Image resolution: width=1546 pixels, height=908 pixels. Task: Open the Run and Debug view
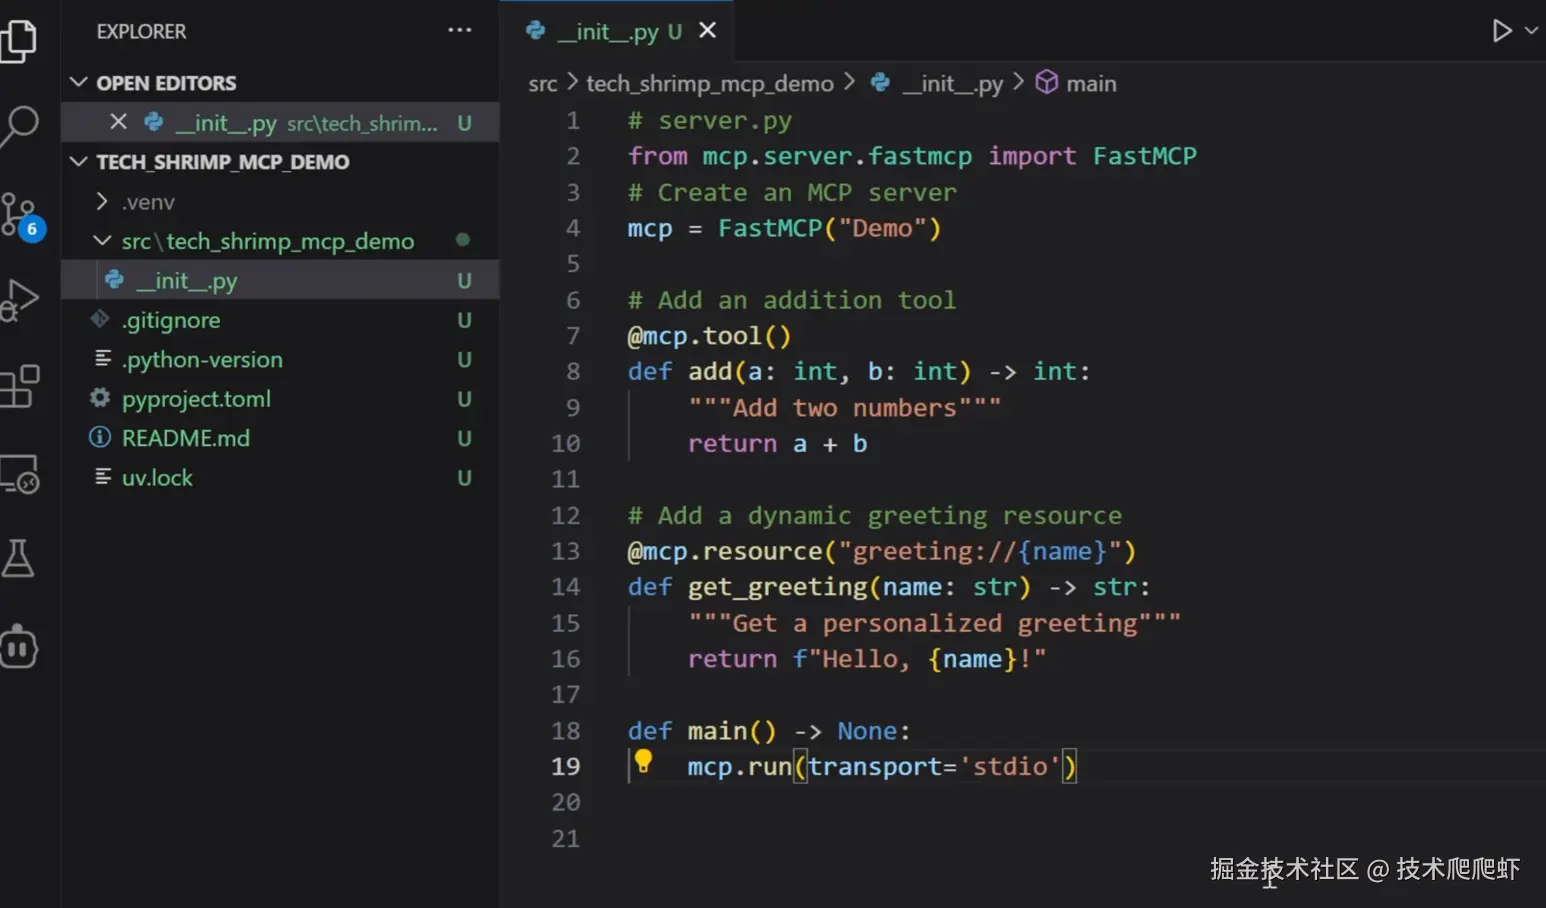click(x=20, y=300)
